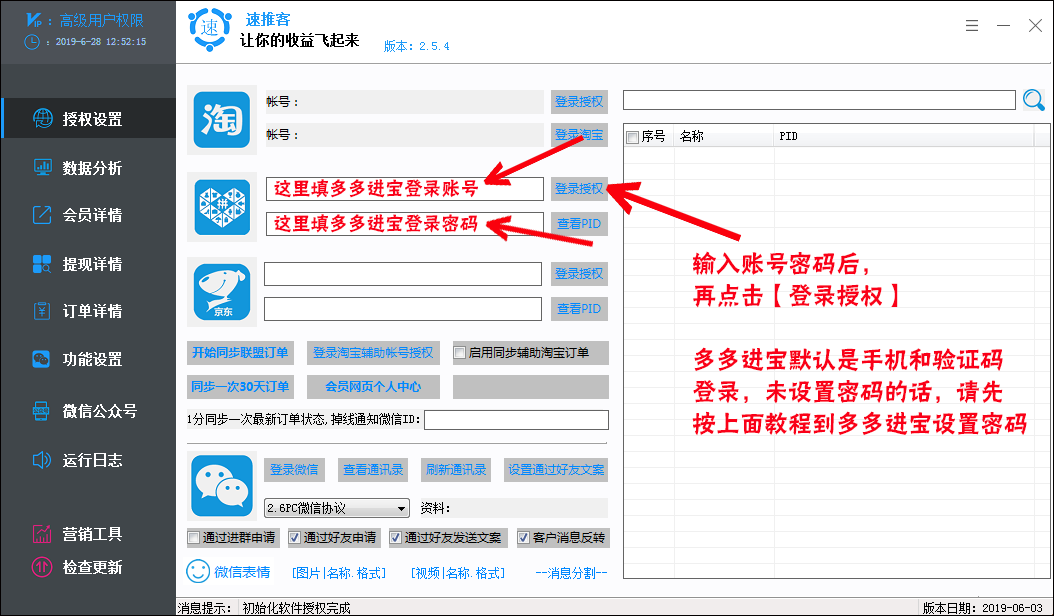Click the --消息分割-- link
Screen dimensions: 1054x616
(571, 573)
